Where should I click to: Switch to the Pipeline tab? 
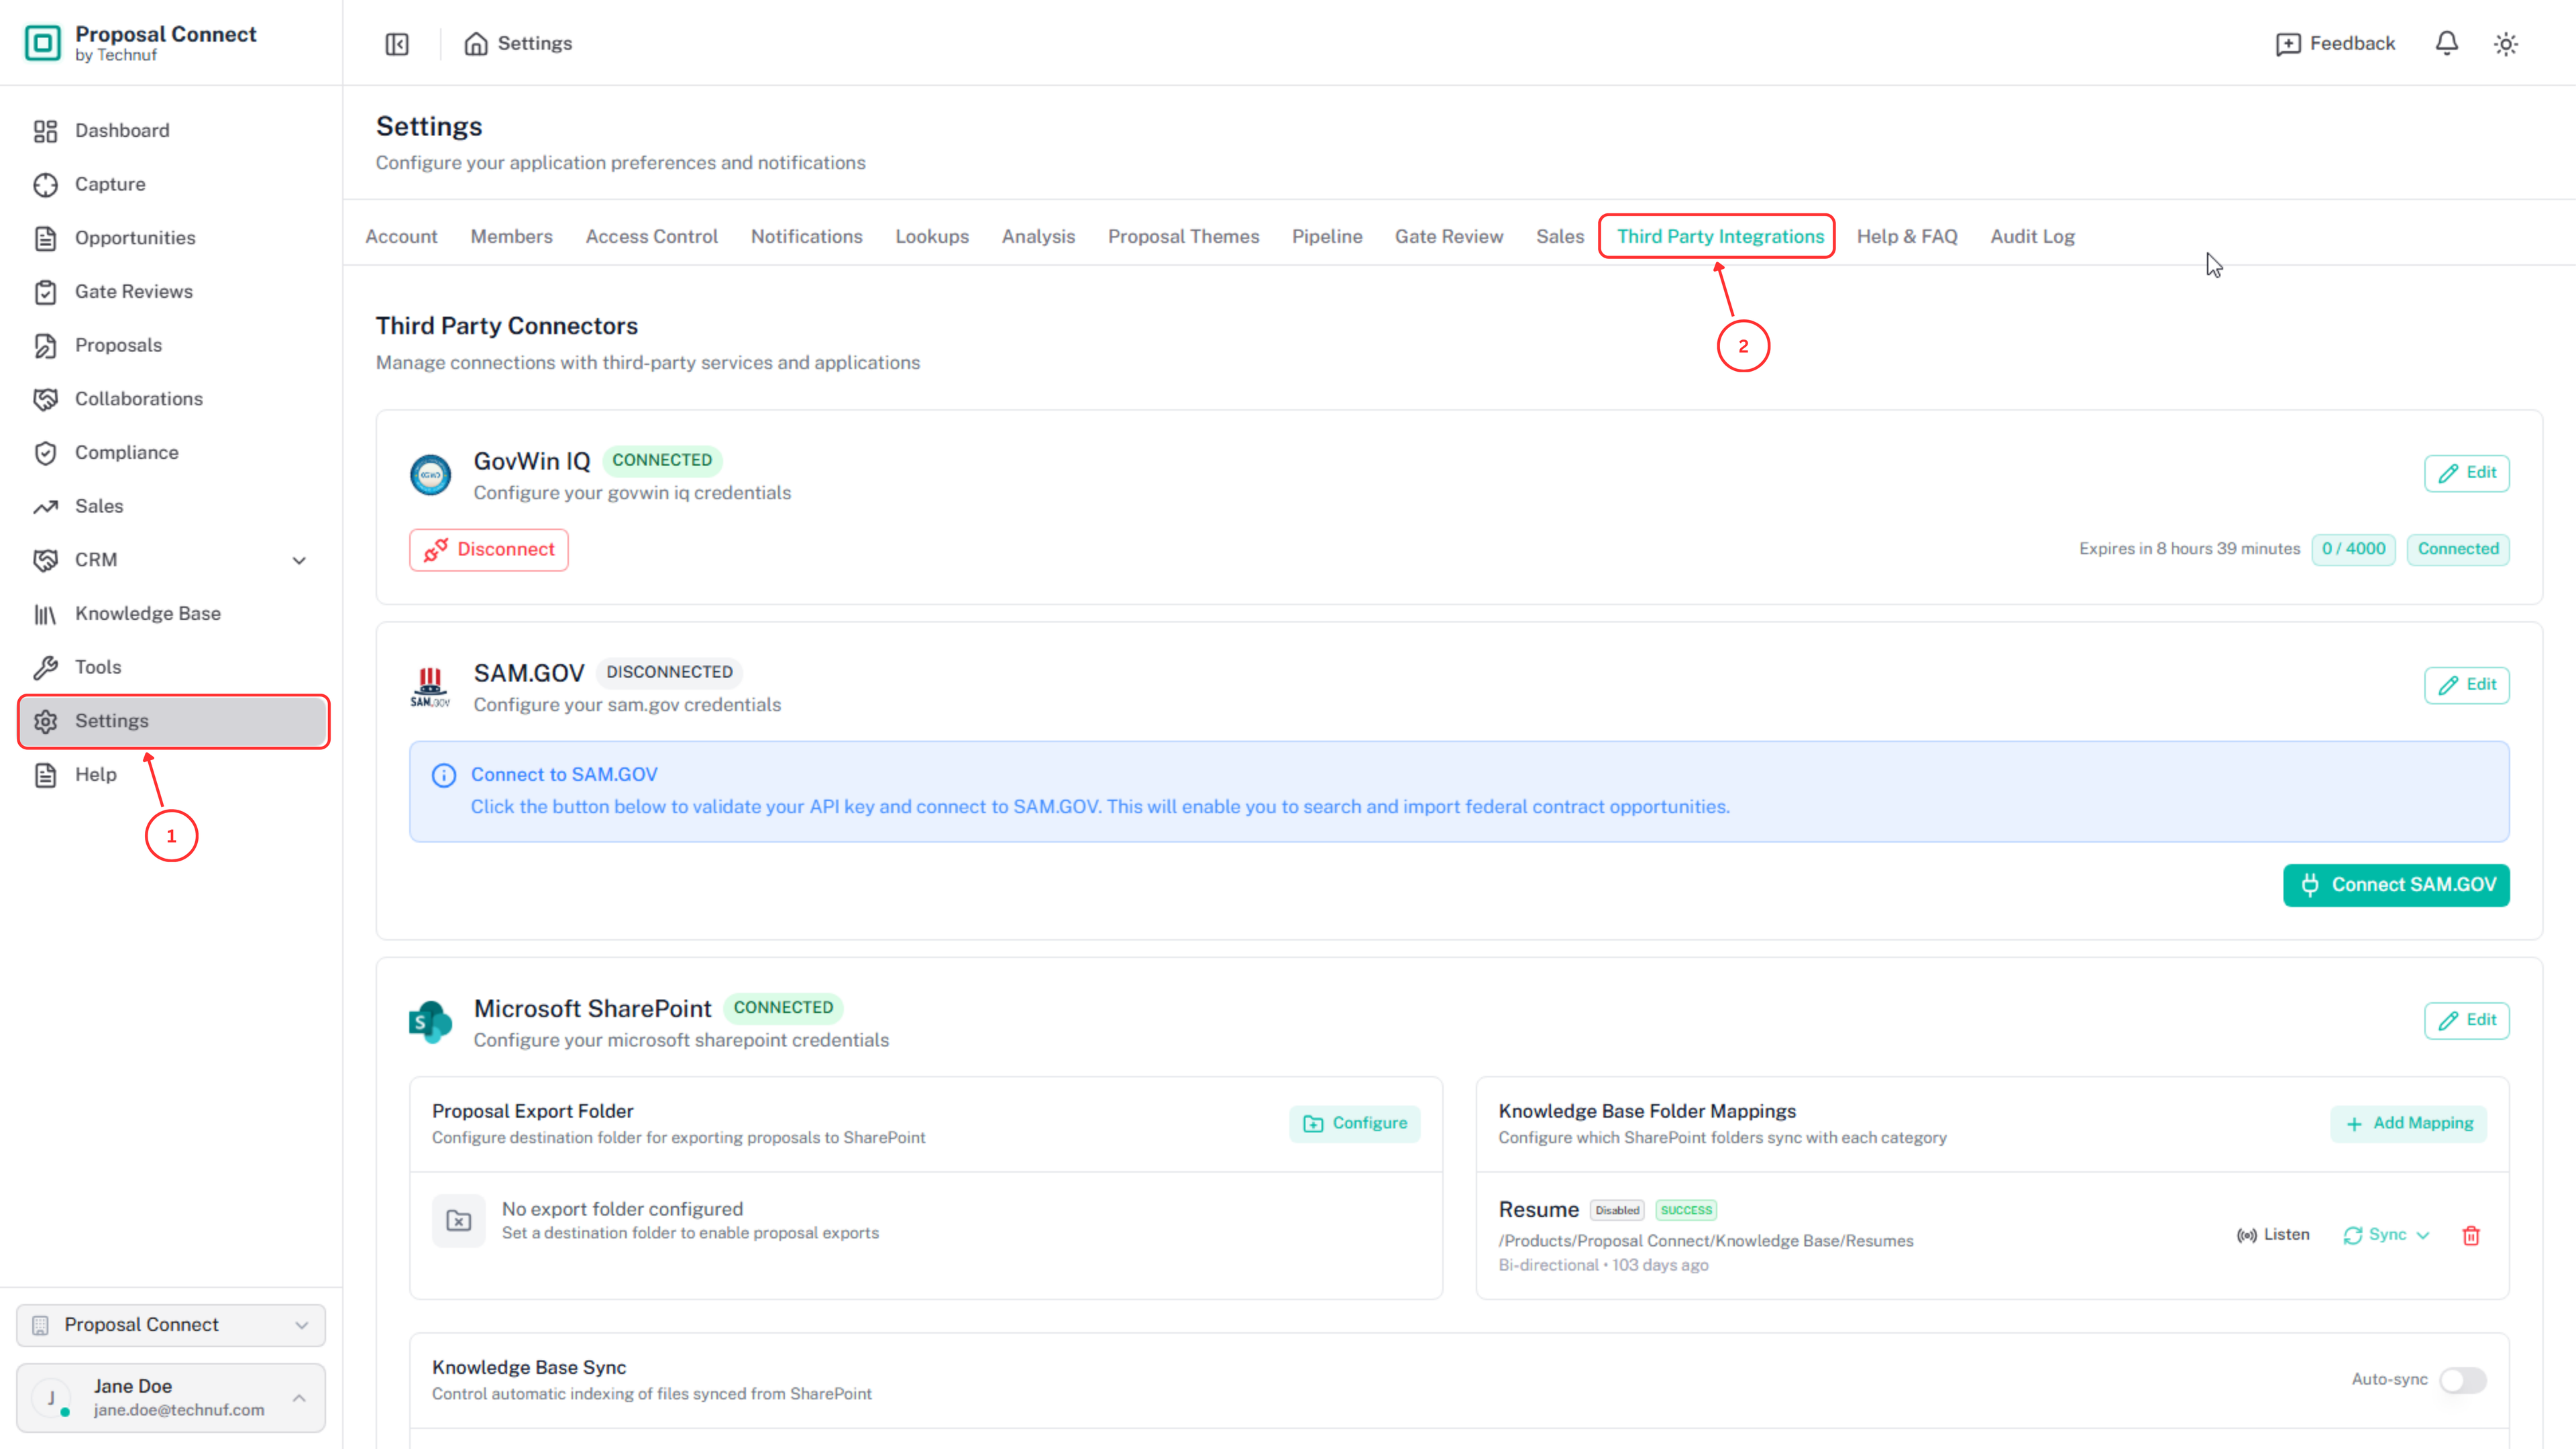(1327, 237)
